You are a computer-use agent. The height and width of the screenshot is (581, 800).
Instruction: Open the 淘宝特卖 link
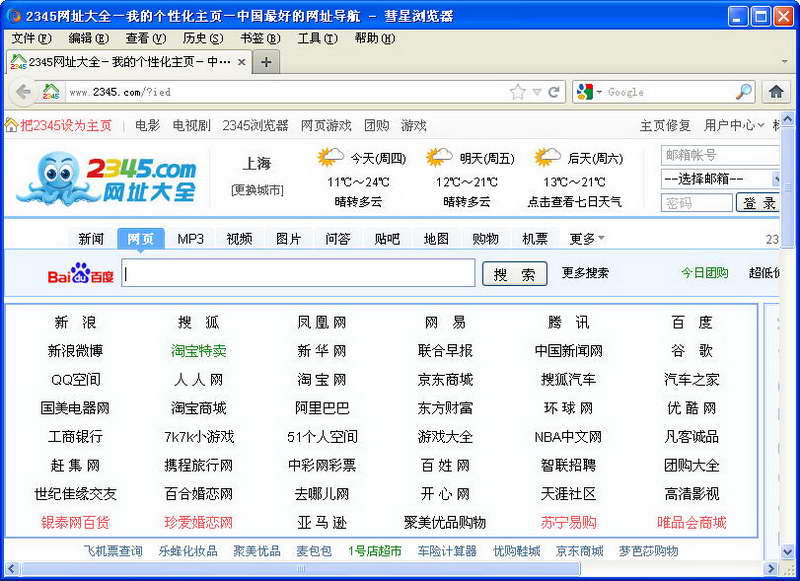click(198, 351)
